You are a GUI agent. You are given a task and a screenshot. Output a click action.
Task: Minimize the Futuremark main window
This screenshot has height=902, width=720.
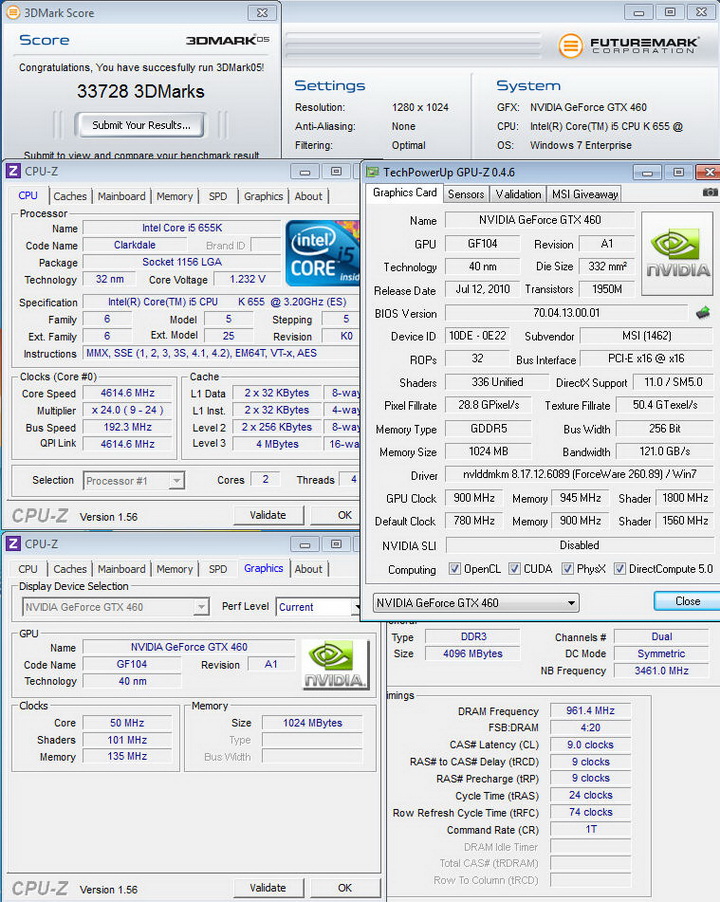coord(638,12)
